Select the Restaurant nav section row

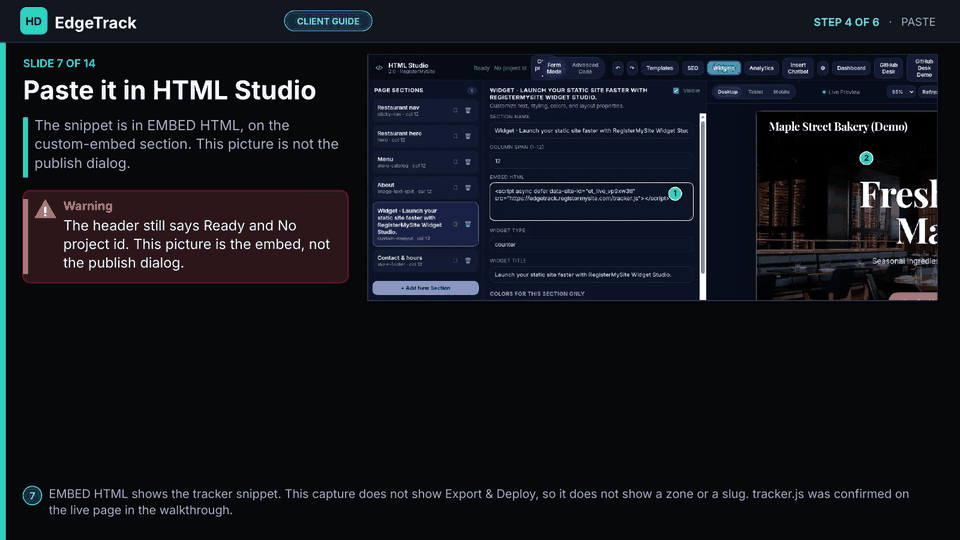pyautogui.click(x=426, y=111)
